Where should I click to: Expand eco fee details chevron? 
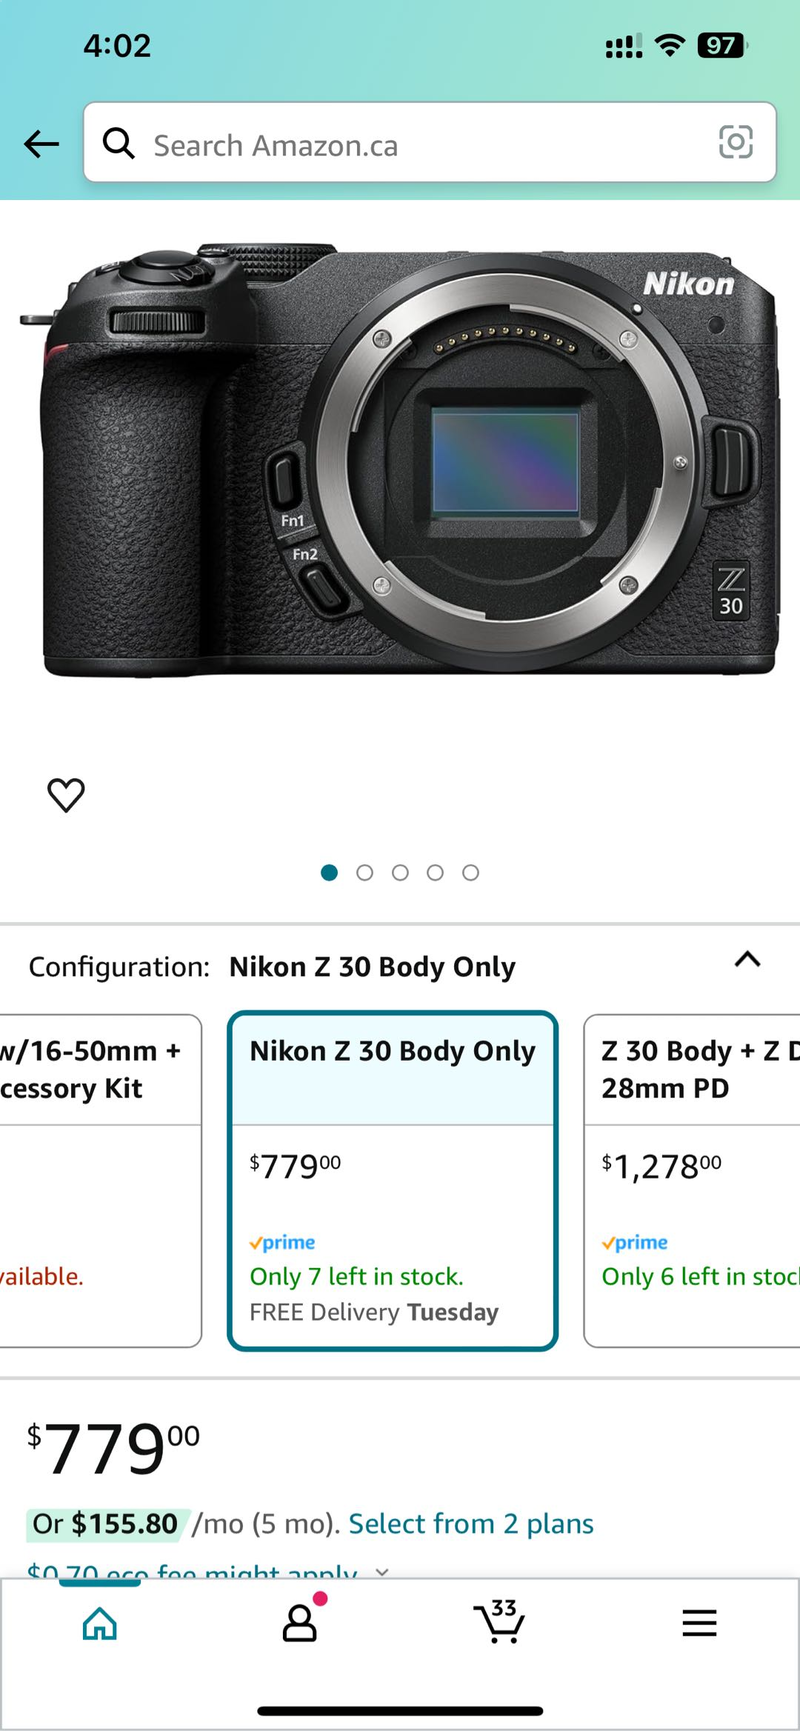coord(382,1571)
